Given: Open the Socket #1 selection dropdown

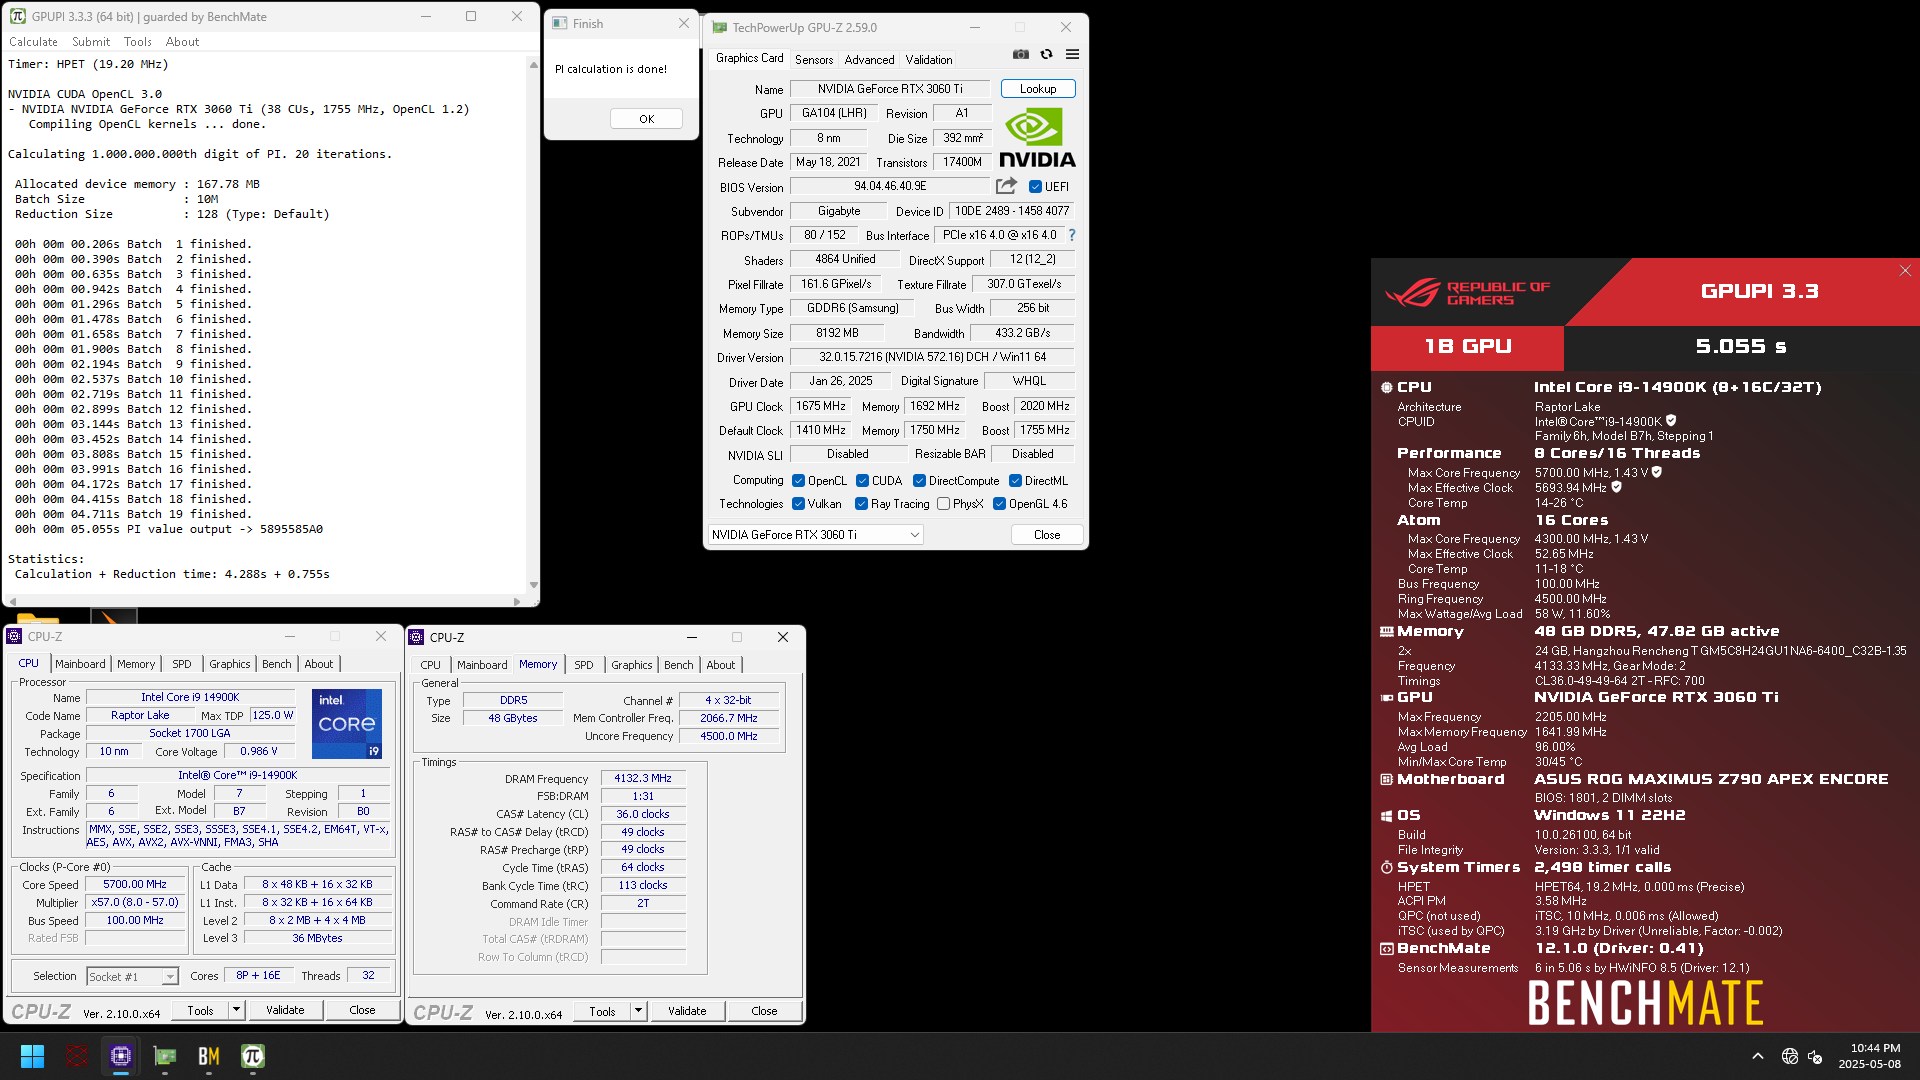Looking at the screenshot, I should (132, 977).
